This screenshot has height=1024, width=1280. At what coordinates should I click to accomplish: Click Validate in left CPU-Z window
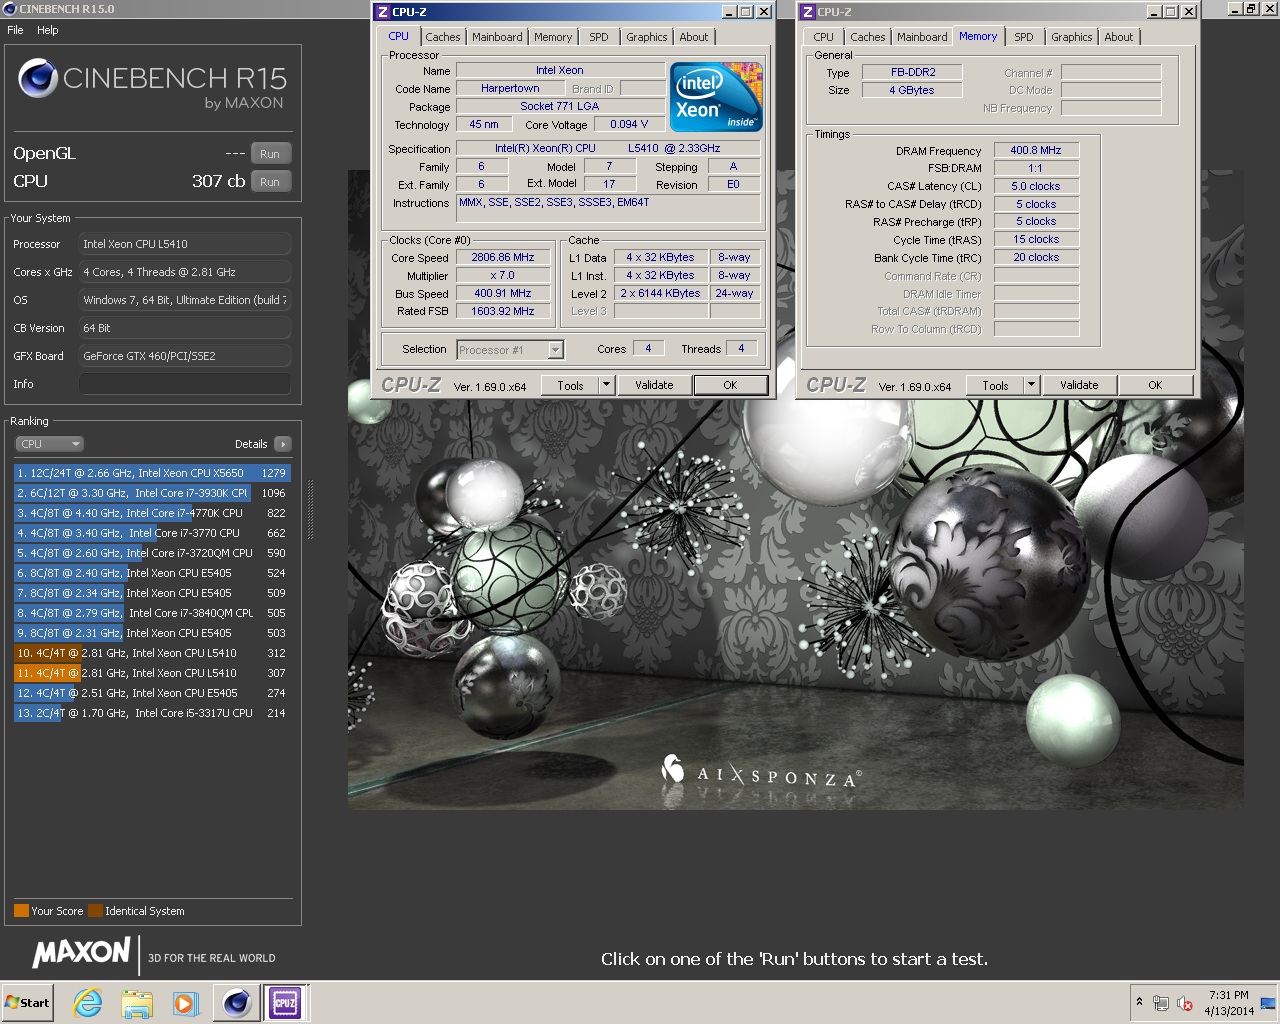coord(654,385)
